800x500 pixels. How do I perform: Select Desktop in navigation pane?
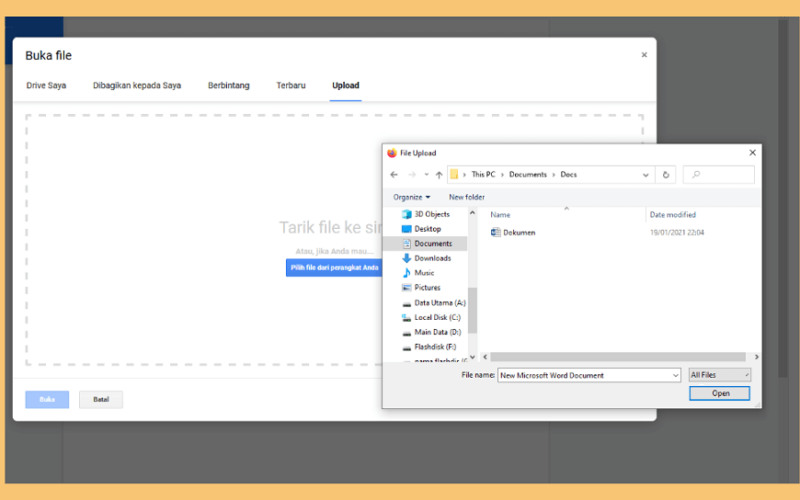(x=427, y=229)
